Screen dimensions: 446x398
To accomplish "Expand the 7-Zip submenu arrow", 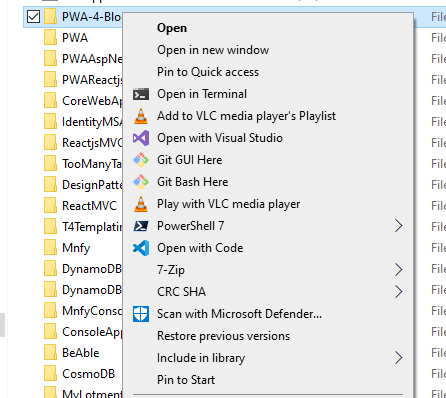I will 399,270.
